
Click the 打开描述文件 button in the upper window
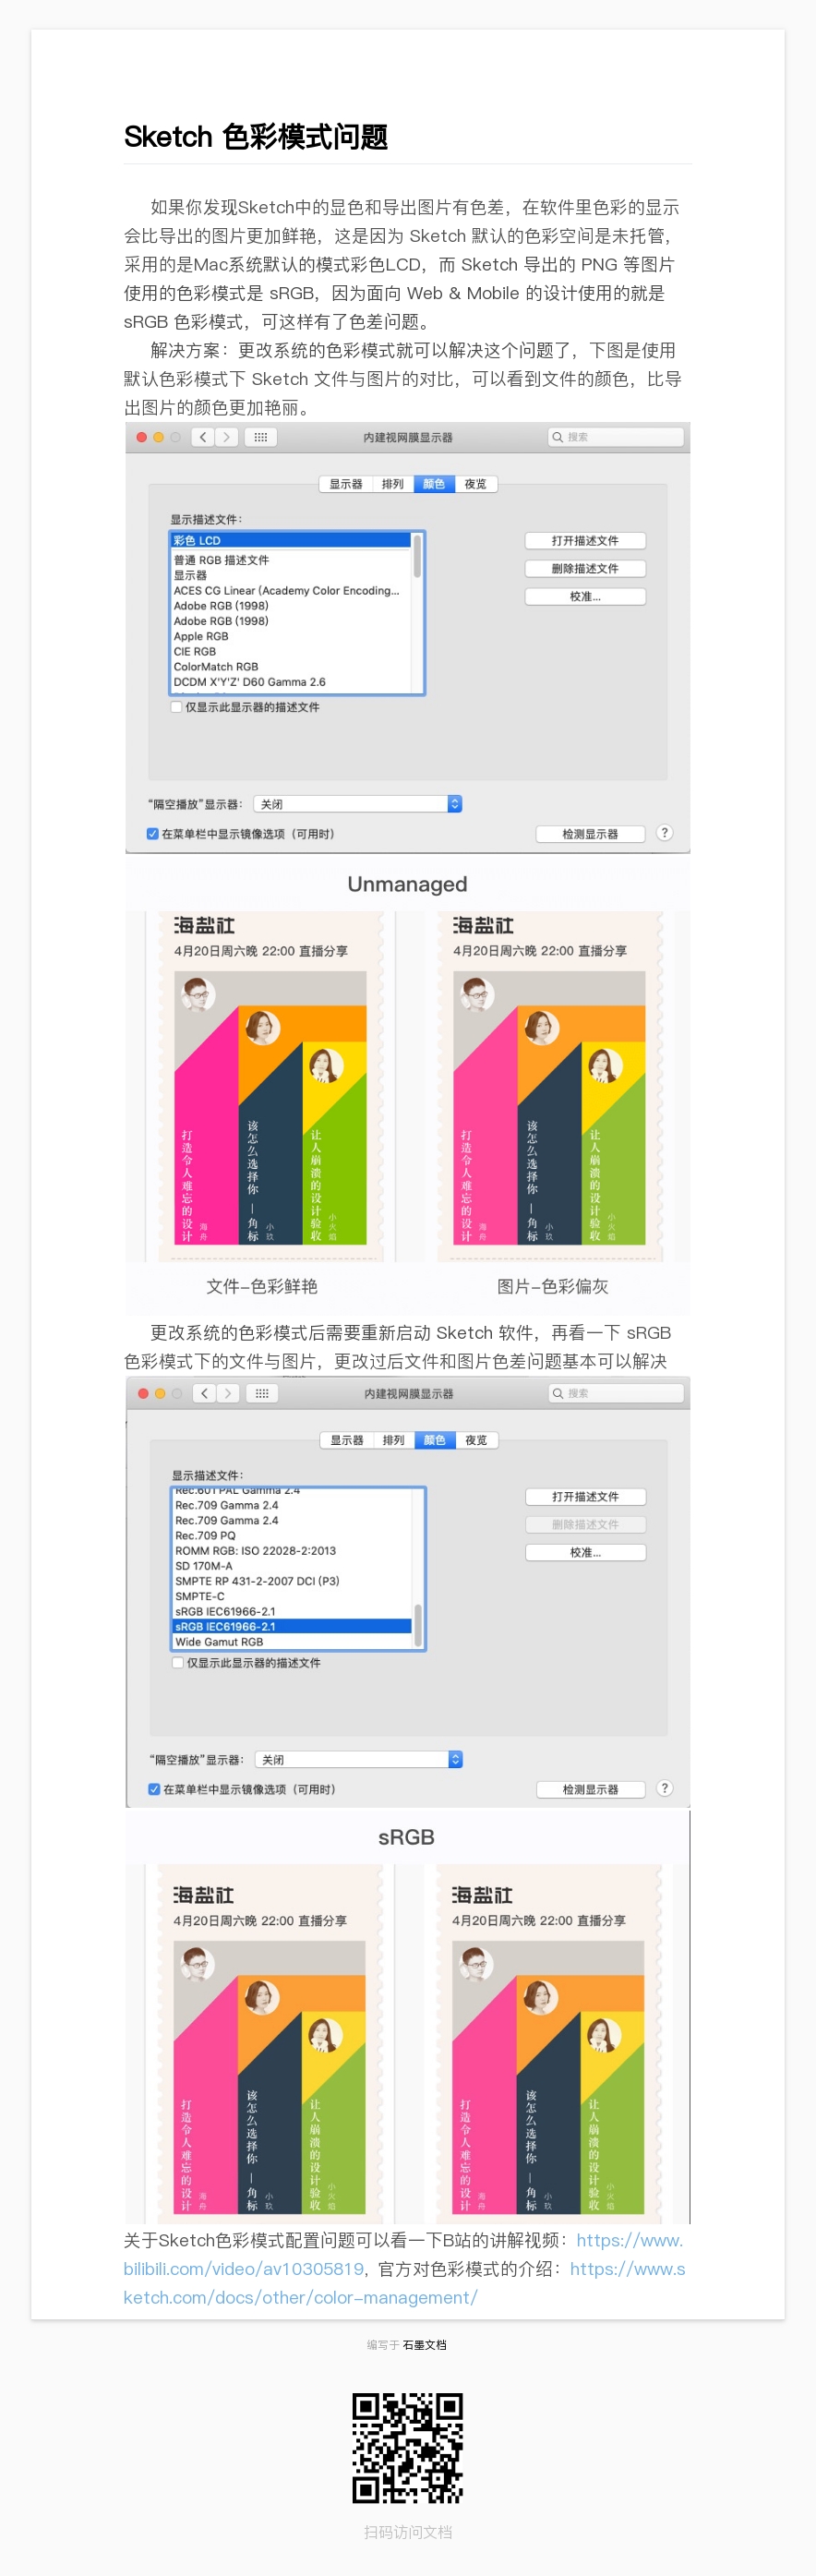(585, 541)
